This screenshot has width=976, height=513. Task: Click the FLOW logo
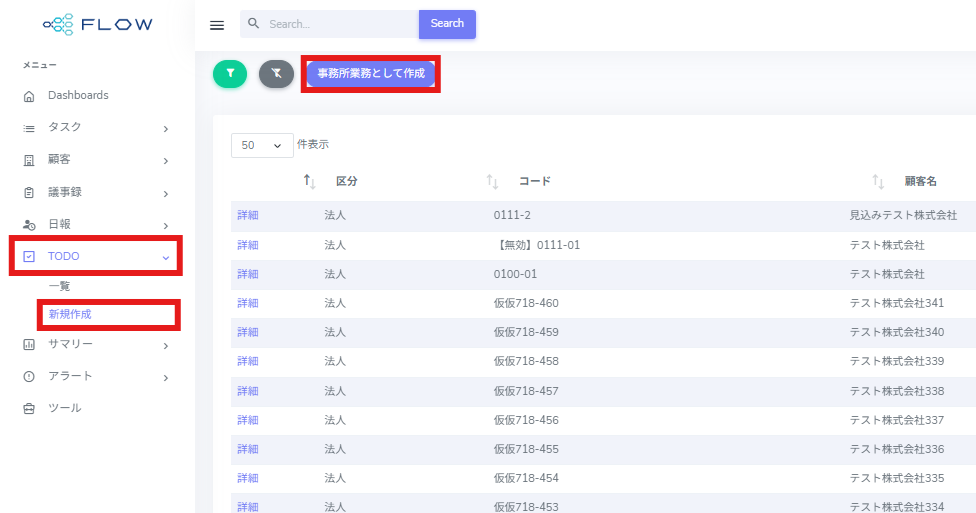tap(98, 24)
